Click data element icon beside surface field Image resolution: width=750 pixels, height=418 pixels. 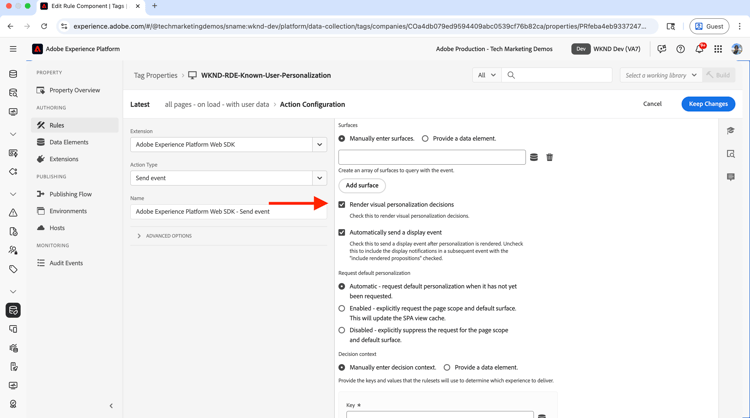point(534,157)
